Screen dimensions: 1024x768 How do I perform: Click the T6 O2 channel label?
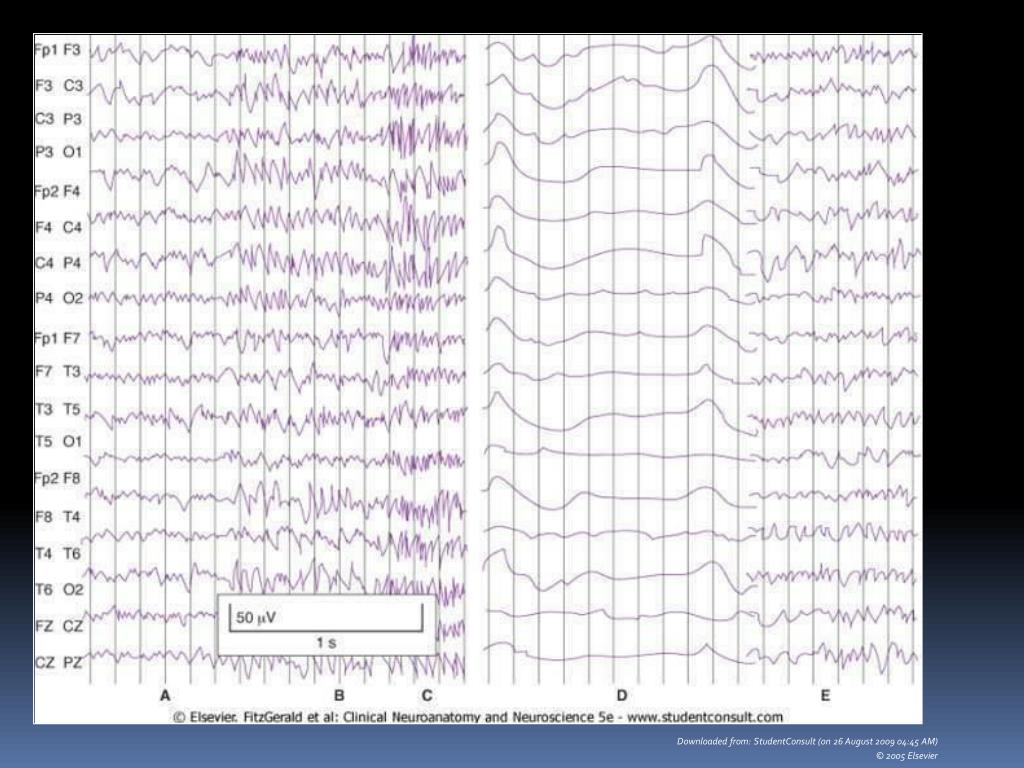click(x=59, y=590)
